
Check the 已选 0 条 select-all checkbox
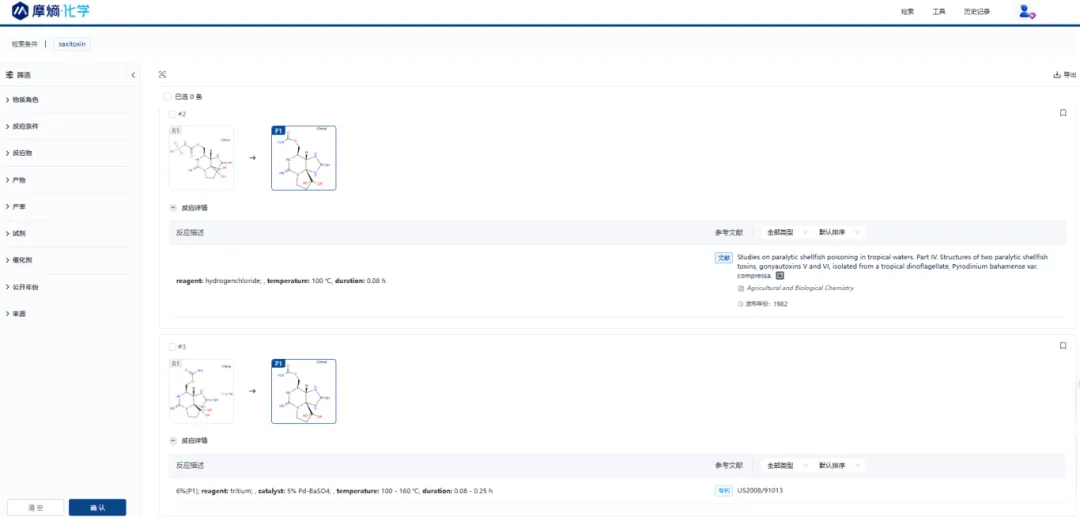(167, 97)
